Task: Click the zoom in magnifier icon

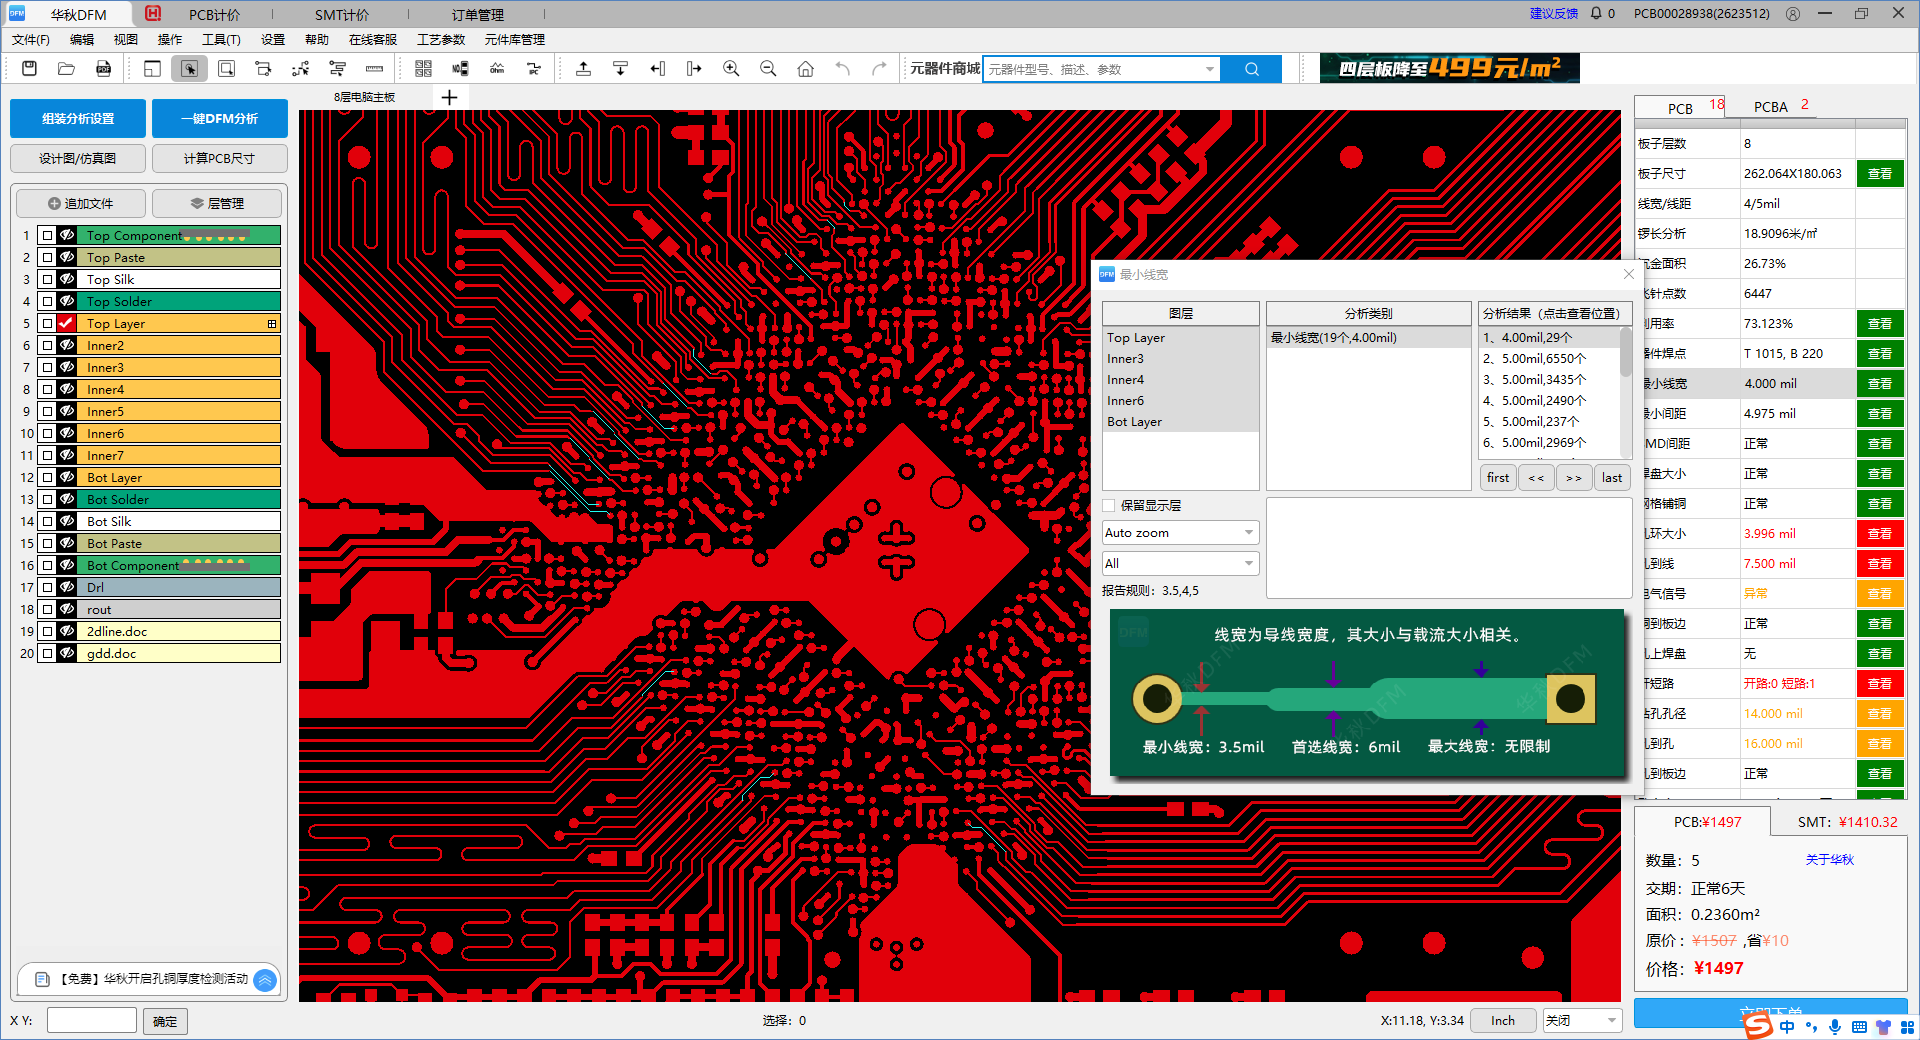Action: click(x=731, y=69)
